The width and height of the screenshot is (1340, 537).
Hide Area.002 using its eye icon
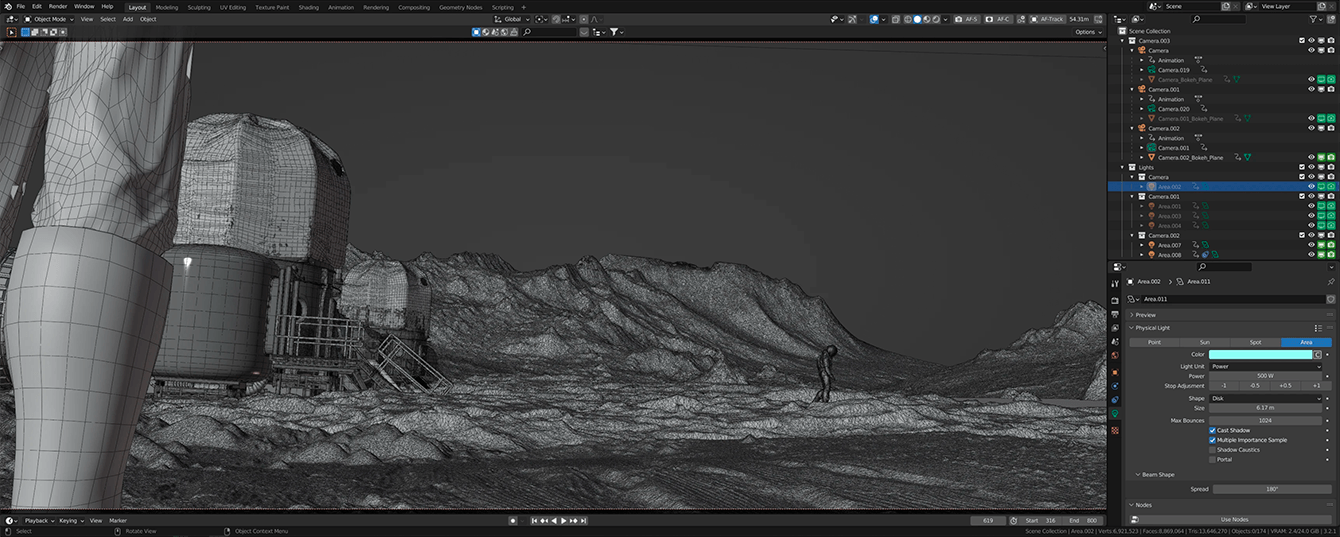coord(1311,187)
